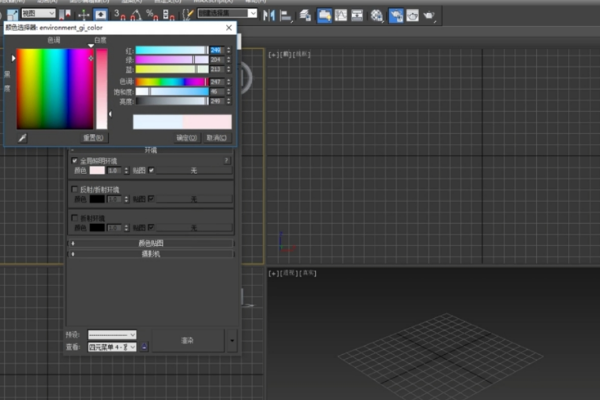Image resolution: width=600 pixels, height=400 pixels.
Task: Click the lock button beside the view dropdown in render setup
Action: point(144,347)
